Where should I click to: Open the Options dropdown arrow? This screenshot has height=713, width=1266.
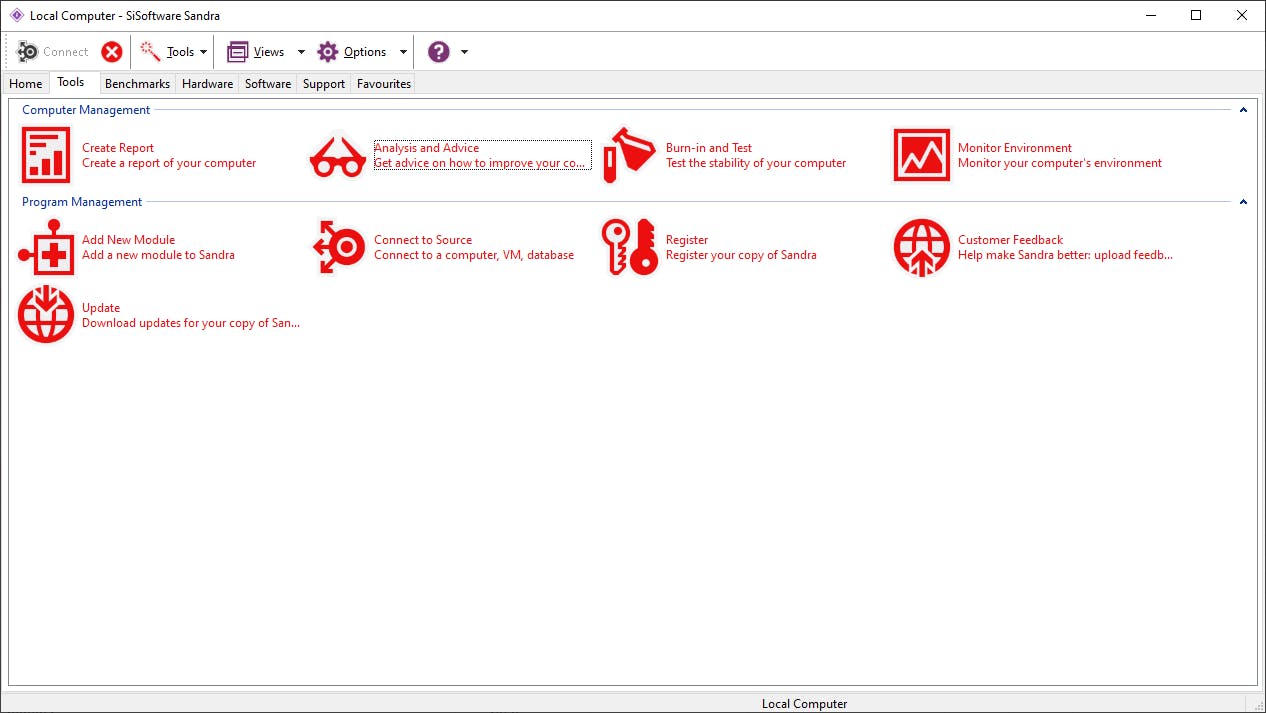click(x=403, y=52)
